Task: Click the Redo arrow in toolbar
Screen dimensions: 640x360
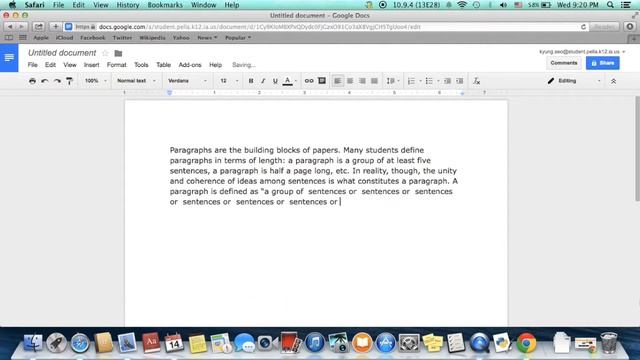Action: 57,81
